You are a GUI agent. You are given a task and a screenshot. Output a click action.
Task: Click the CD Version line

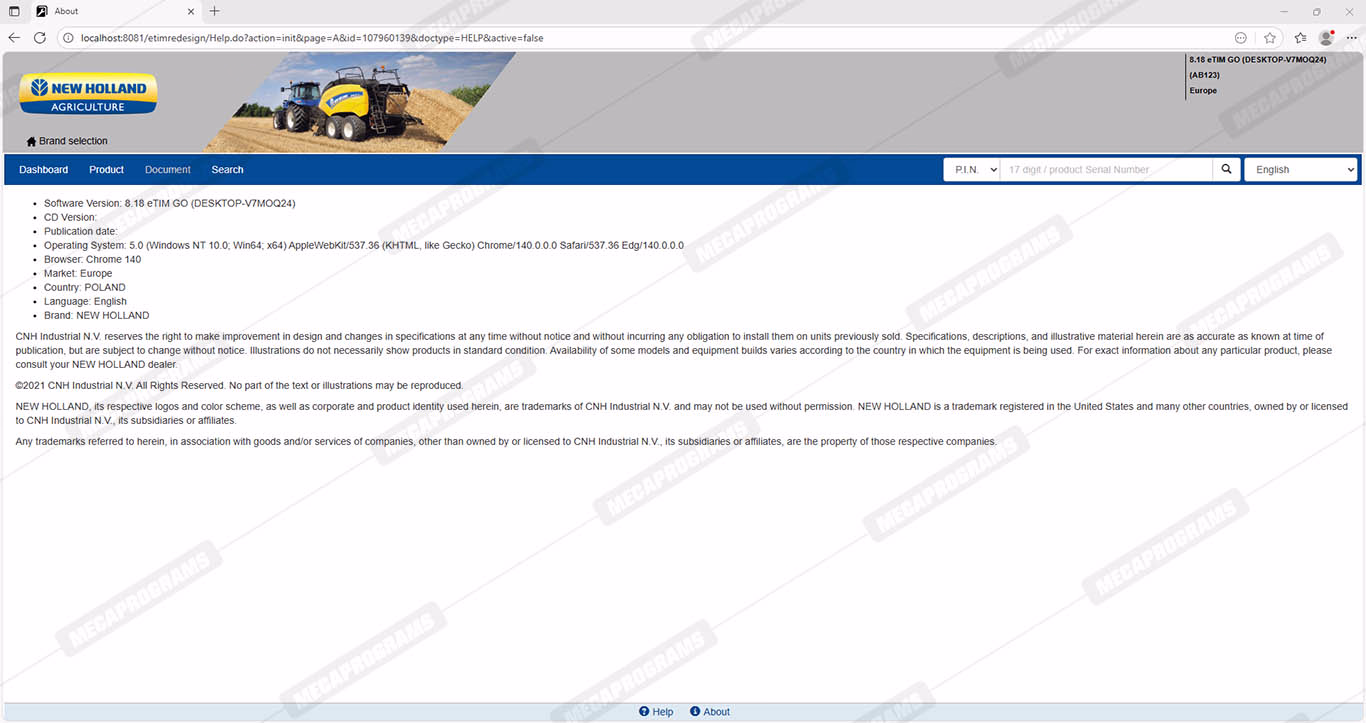click(x=70, y=217)
